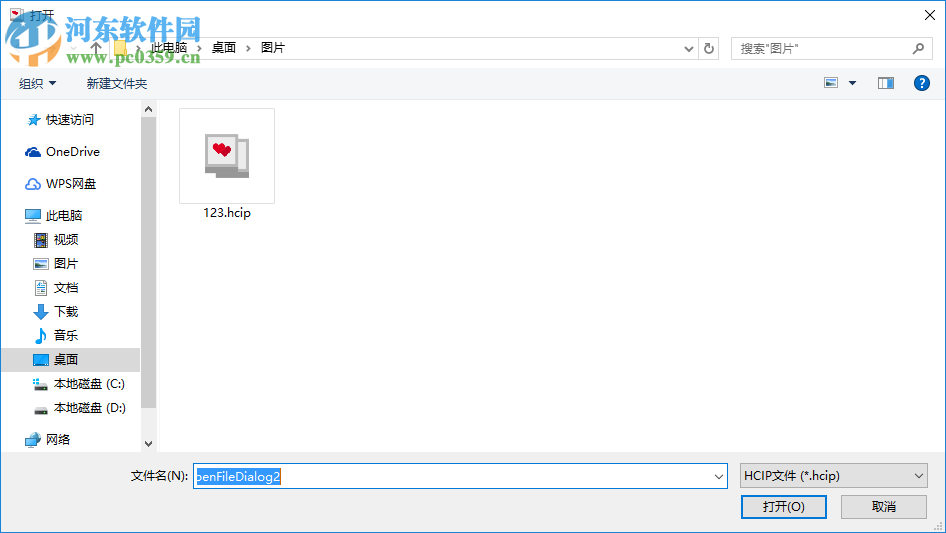Change the view layout icon

(831, 83)
